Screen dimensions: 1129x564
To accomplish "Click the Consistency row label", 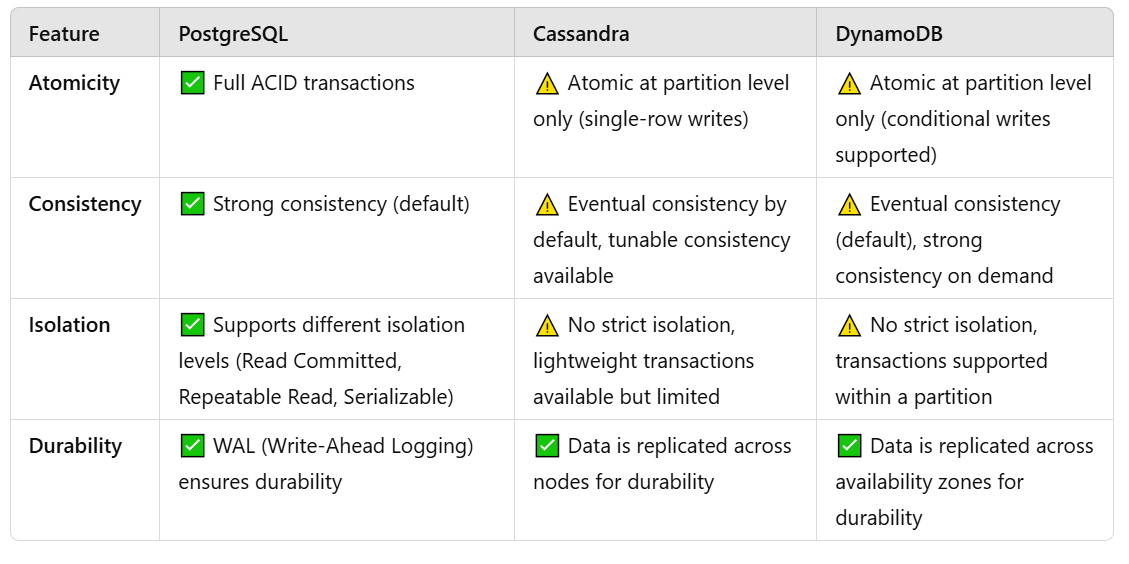I will (85, 204).
